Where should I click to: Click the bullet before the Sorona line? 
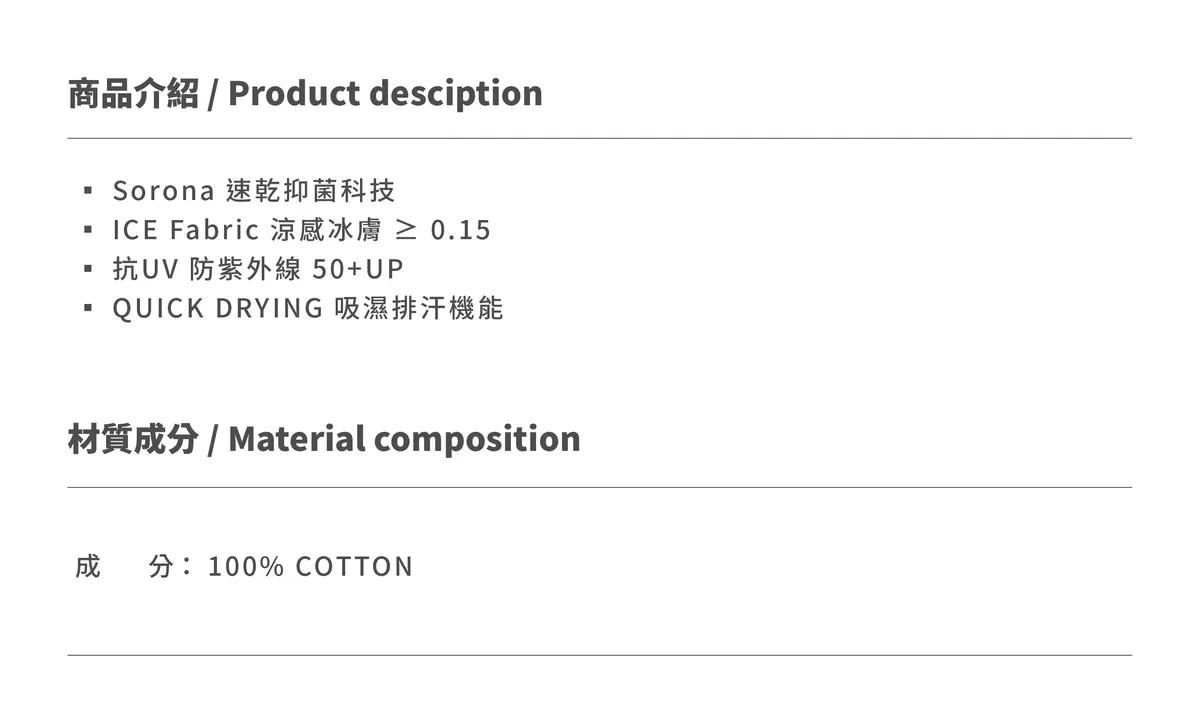(x=88, y=190)
